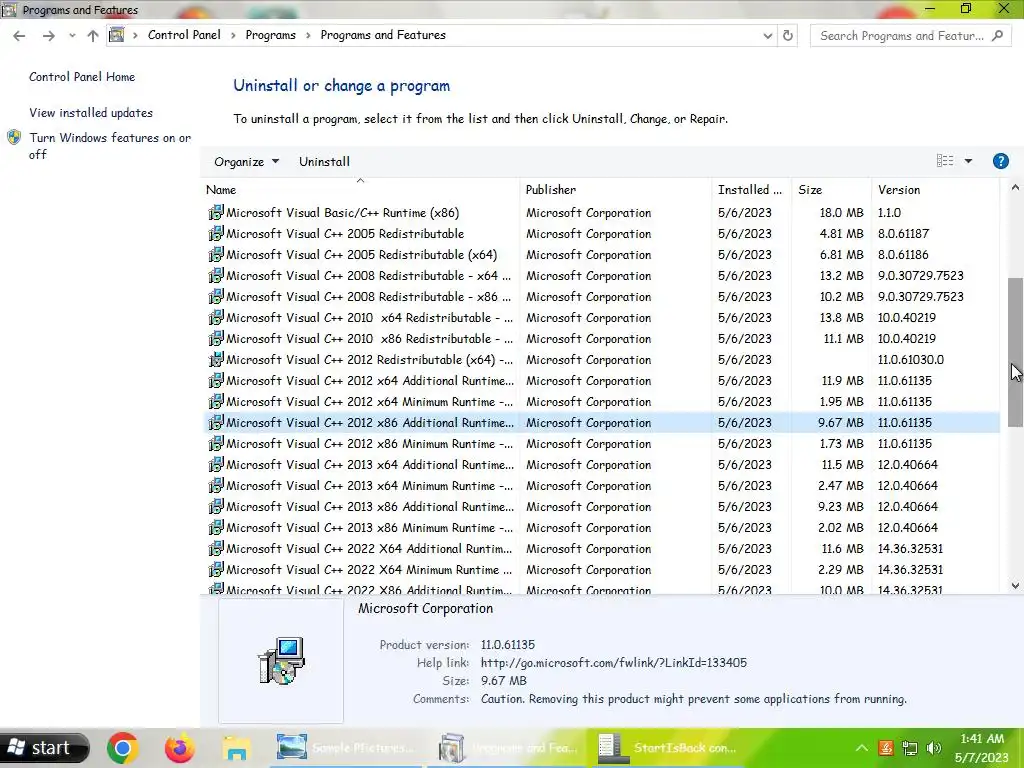Image resolution: width=1024 pixels, height=768 pixels.
Task: Open Control Panel Home link
Action: [x=82, y=77]
